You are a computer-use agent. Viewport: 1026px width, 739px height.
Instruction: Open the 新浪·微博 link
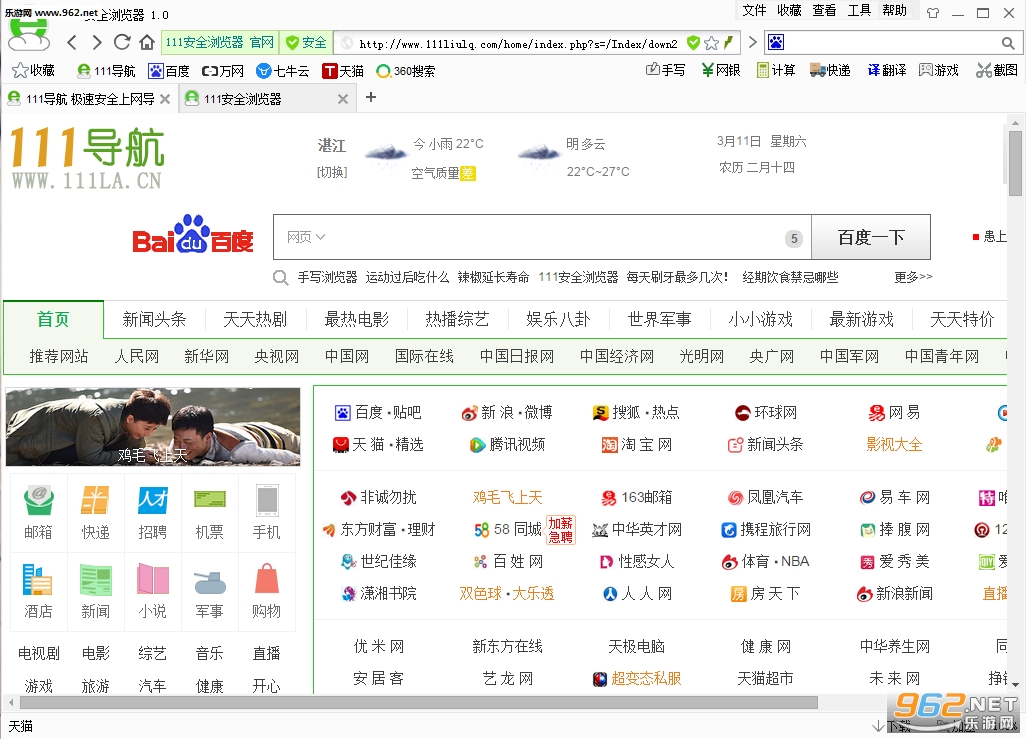point(507,412)
